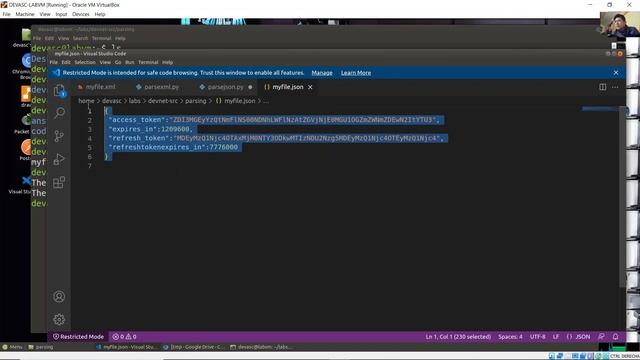Viewport: 640px width, 360px height.
Task: Click the 'devasc' breadcrumb segment
Action: click(x=111, y=101)
